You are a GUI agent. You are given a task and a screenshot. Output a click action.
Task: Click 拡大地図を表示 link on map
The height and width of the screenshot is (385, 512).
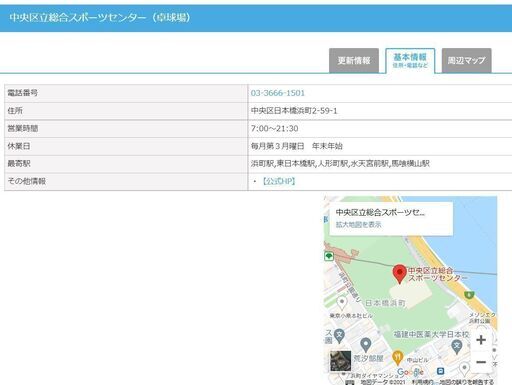(x=358, y=225)
